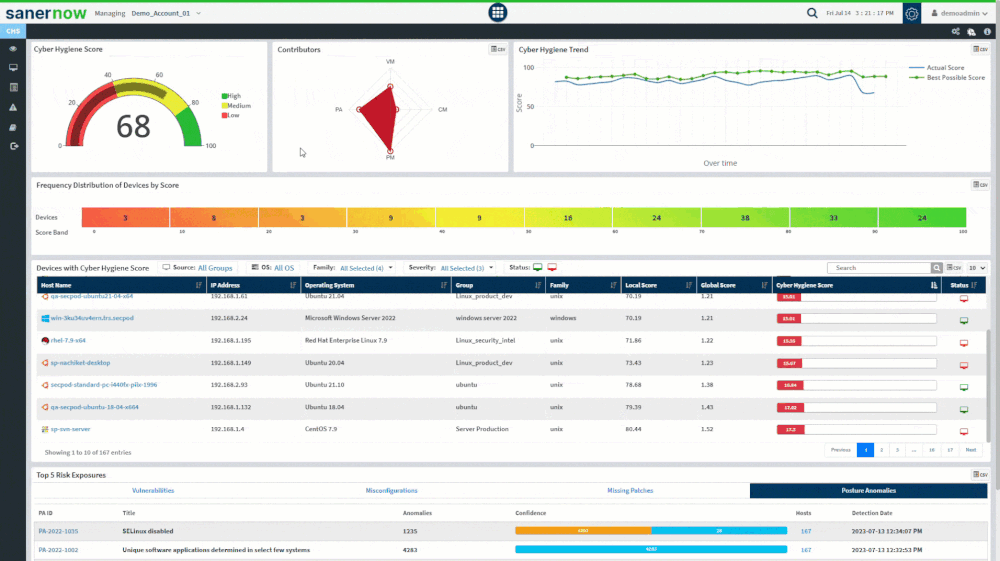Export Contributors chart as CSV
Screen dimensions: 1000x561
[497, 49]
